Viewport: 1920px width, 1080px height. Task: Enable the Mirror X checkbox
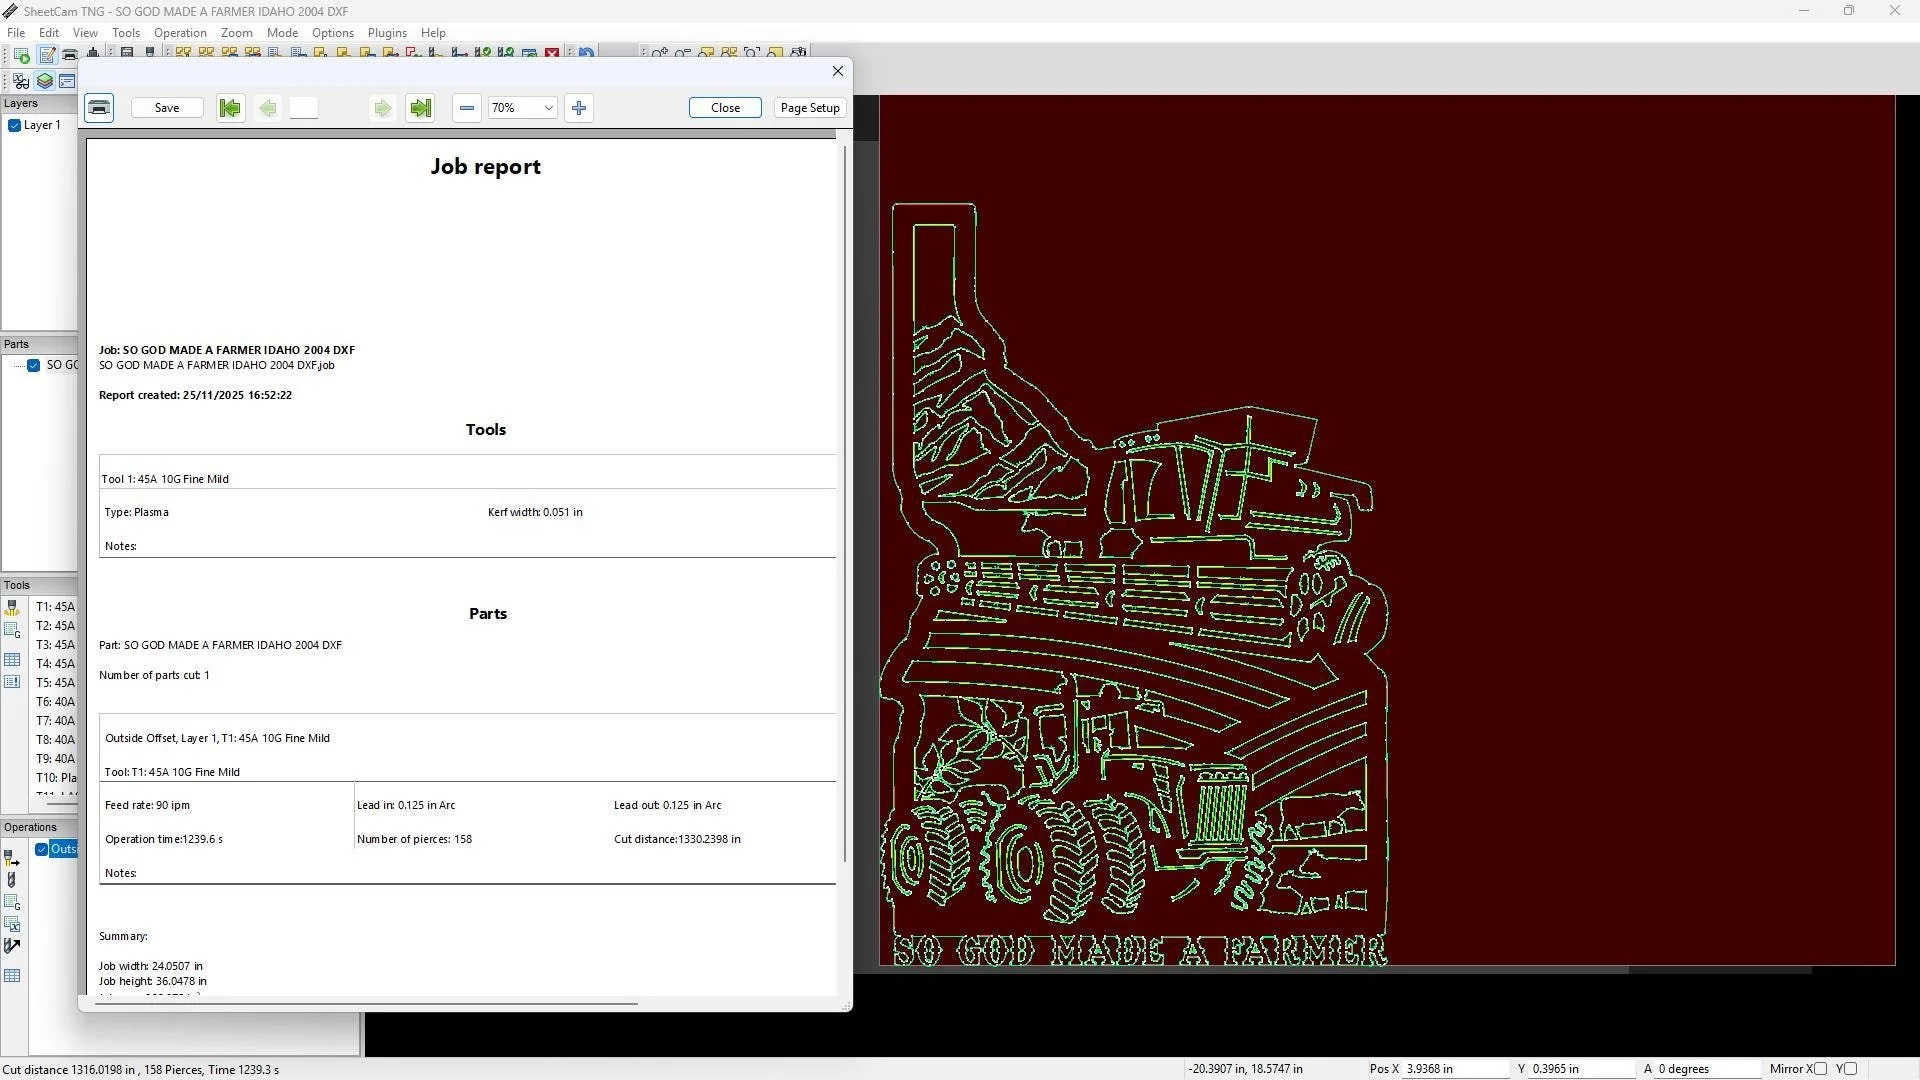(x=1820, y=1069)
